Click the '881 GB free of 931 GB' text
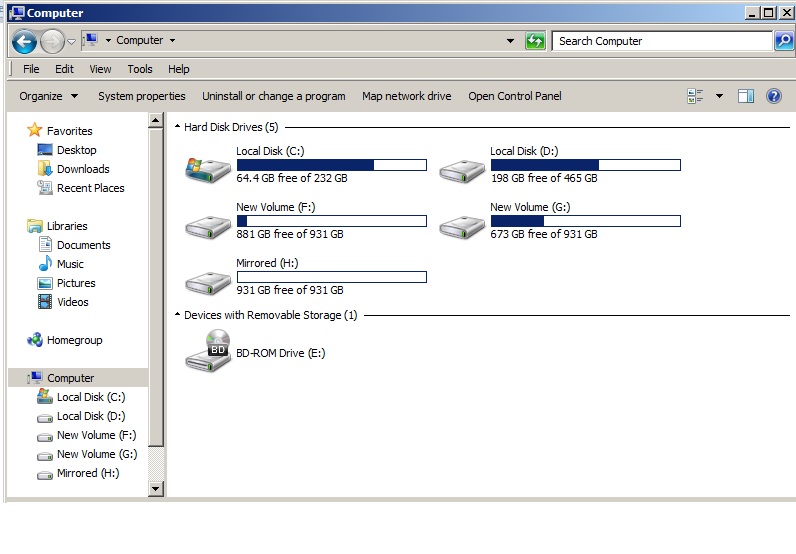Viewport: 796px width, 554px height. 290,234
